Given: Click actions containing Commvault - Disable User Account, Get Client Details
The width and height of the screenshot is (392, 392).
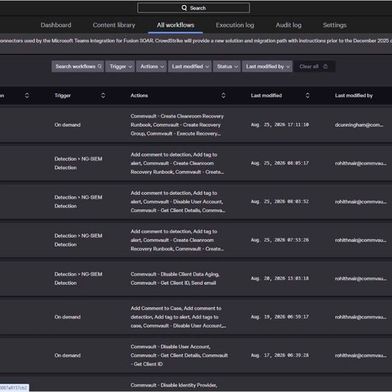Looking at the screenshot, I should pos(178,202).
